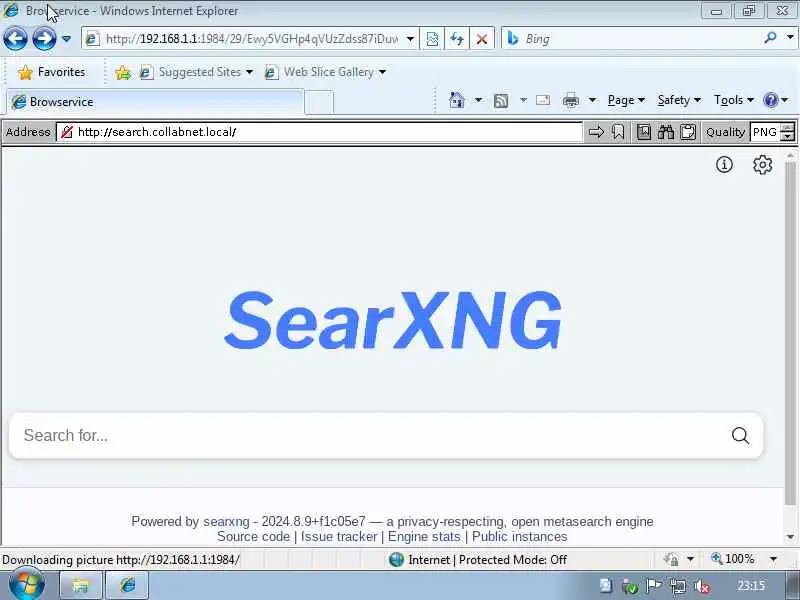Viewport: 800px width, 600px height.
Task: Print the page with the printer icon
Action: click(x=571, y=100)
